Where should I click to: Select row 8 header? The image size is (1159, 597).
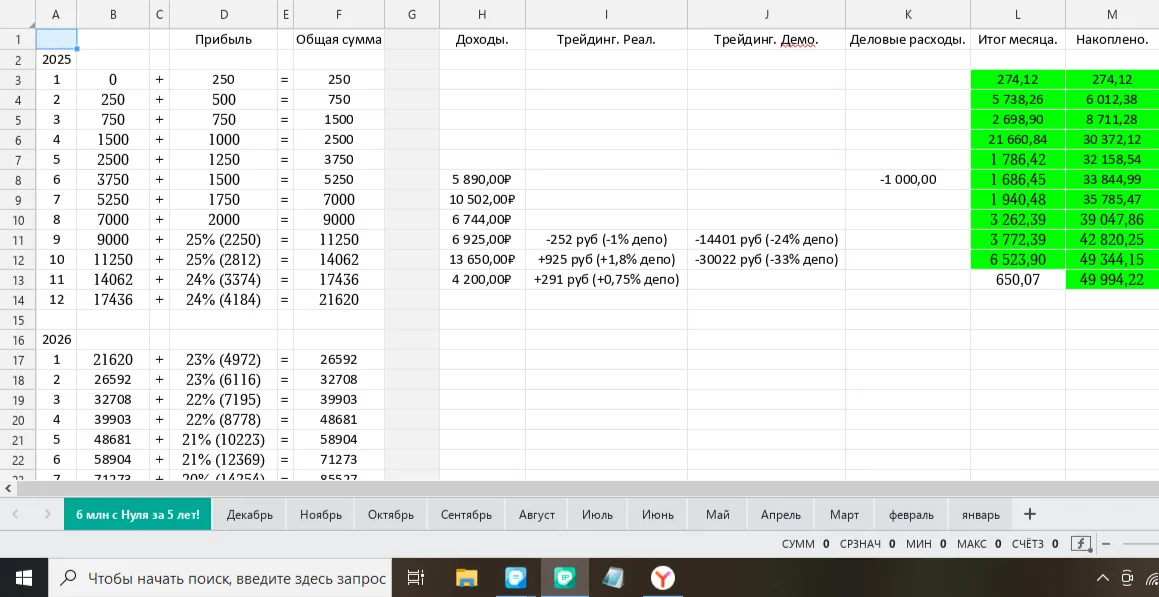tap(18, 180)
